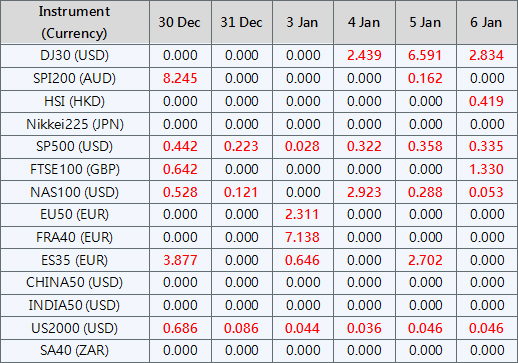
Task: Click the SPI200 (AUD) row label
Action: 75,78
